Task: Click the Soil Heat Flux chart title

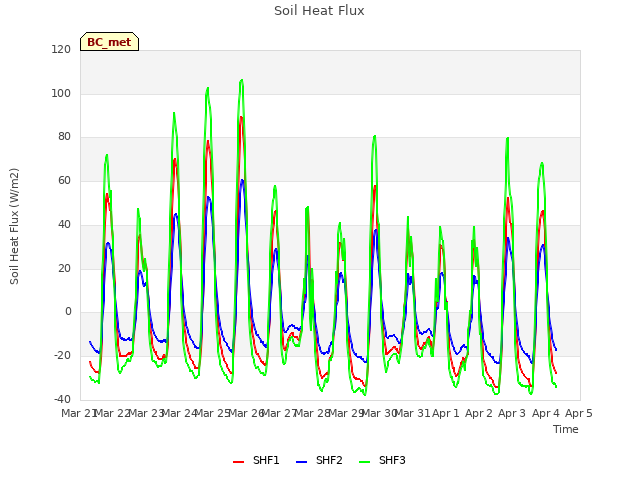Action: tap(319, 11)
